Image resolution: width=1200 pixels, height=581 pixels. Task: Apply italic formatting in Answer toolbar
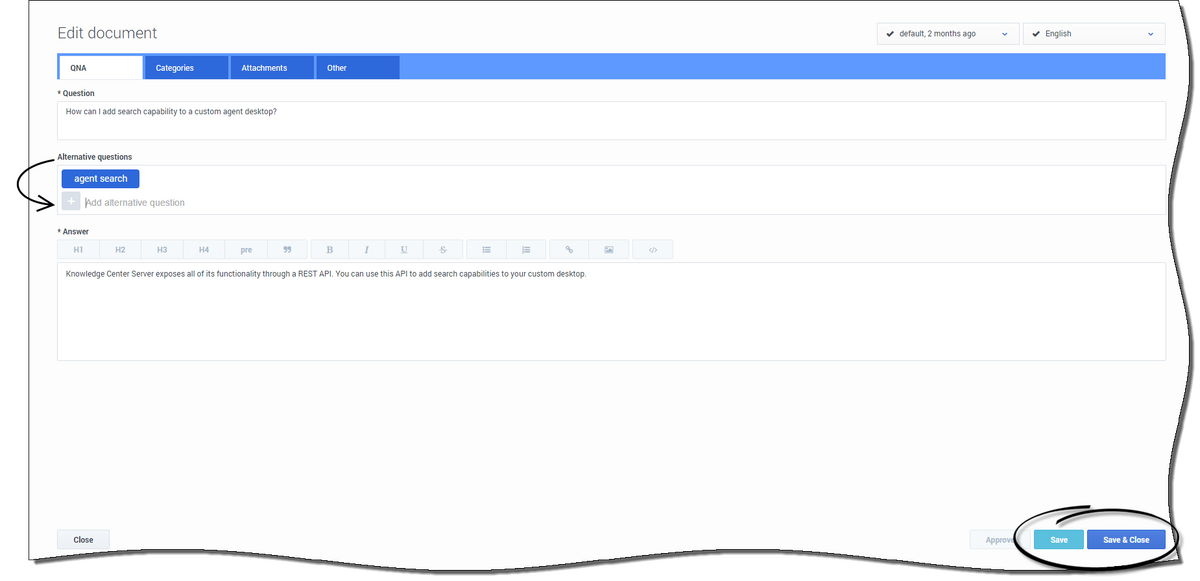[x=367, y=250]
